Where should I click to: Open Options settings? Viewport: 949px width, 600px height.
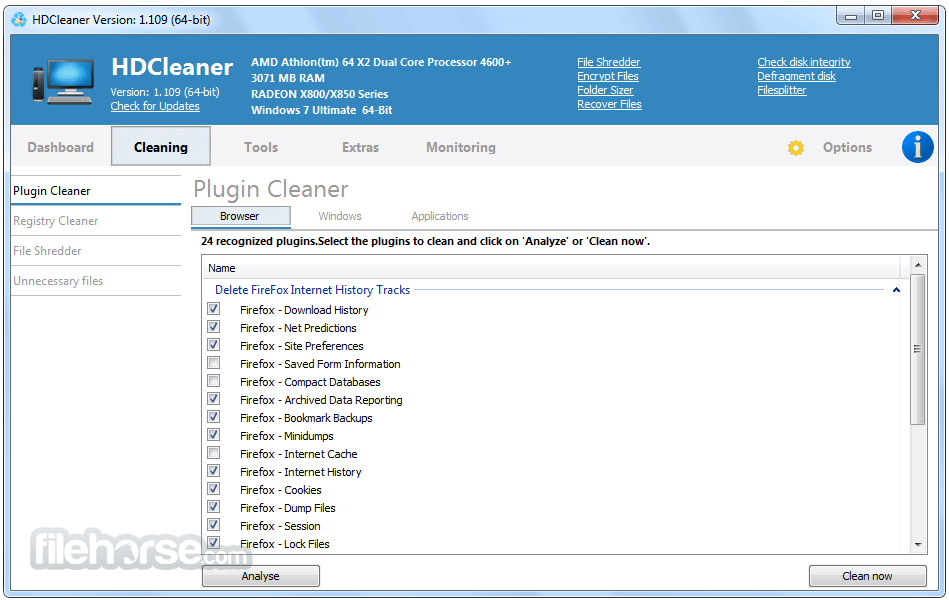[x=847, y=147]
